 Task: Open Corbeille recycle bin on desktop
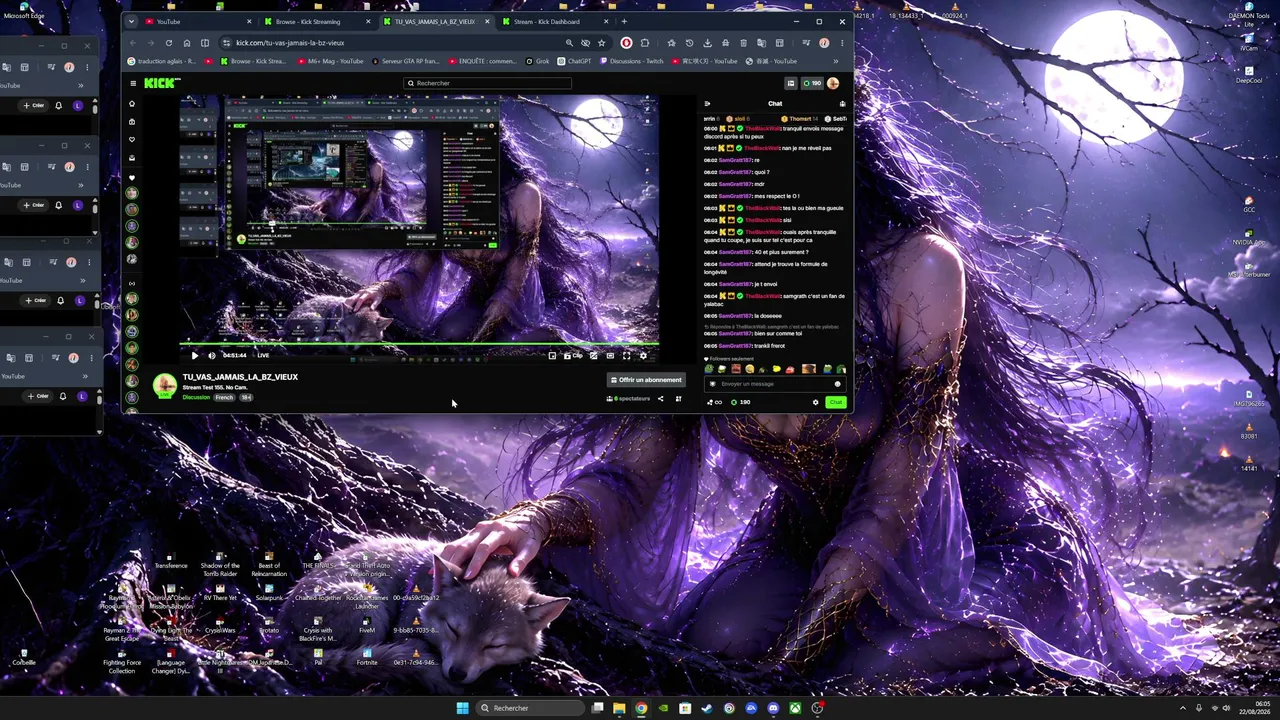click(24, 656)
